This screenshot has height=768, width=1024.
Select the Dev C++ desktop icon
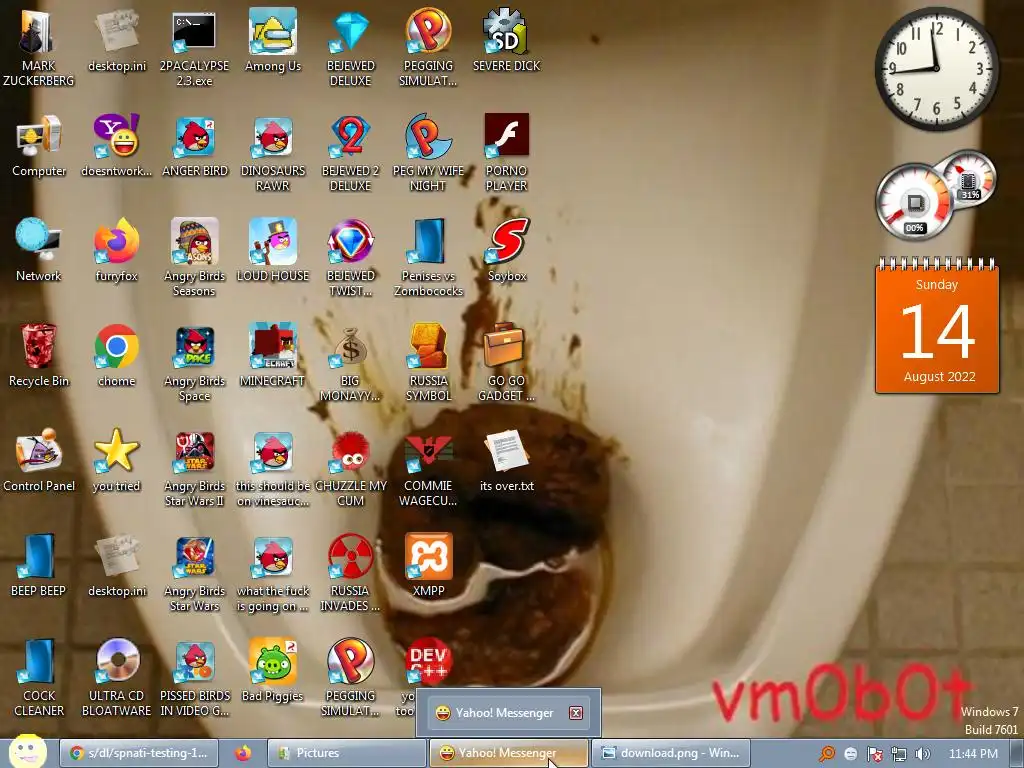[428, 661]
